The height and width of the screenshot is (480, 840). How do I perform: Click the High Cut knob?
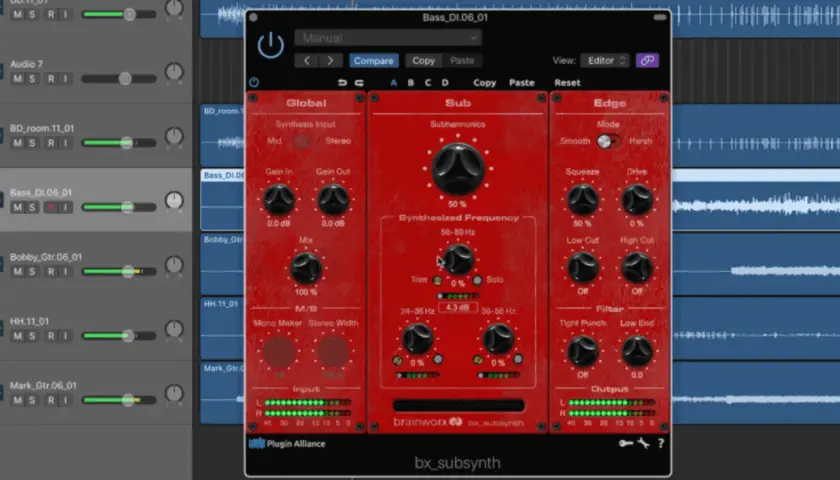(x=637, y=267)
